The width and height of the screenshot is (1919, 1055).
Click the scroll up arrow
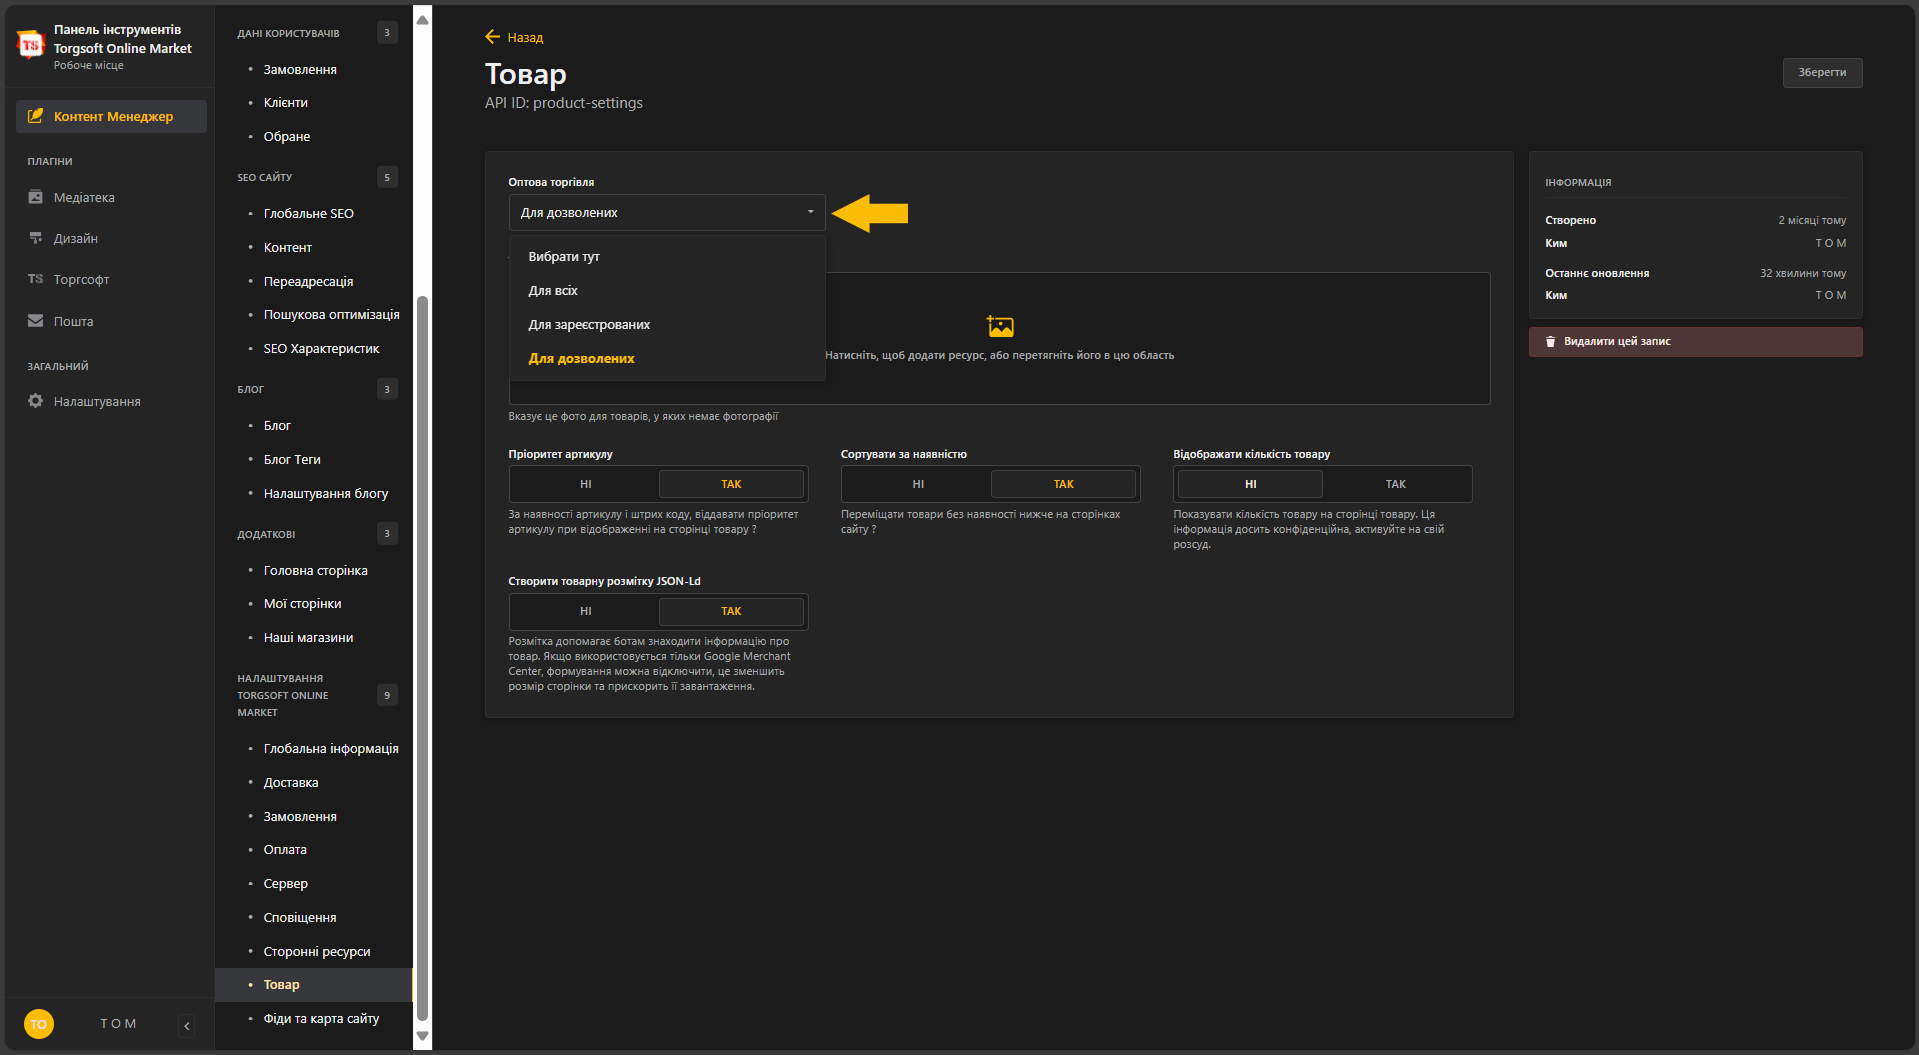coord(423,20)
